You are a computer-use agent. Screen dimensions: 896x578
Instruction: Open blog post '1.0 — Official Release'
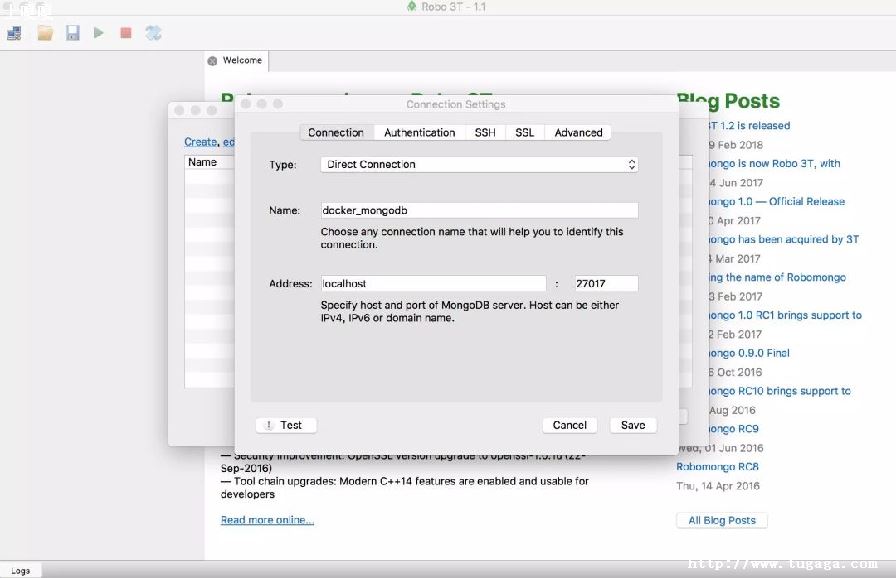[777, 201]
